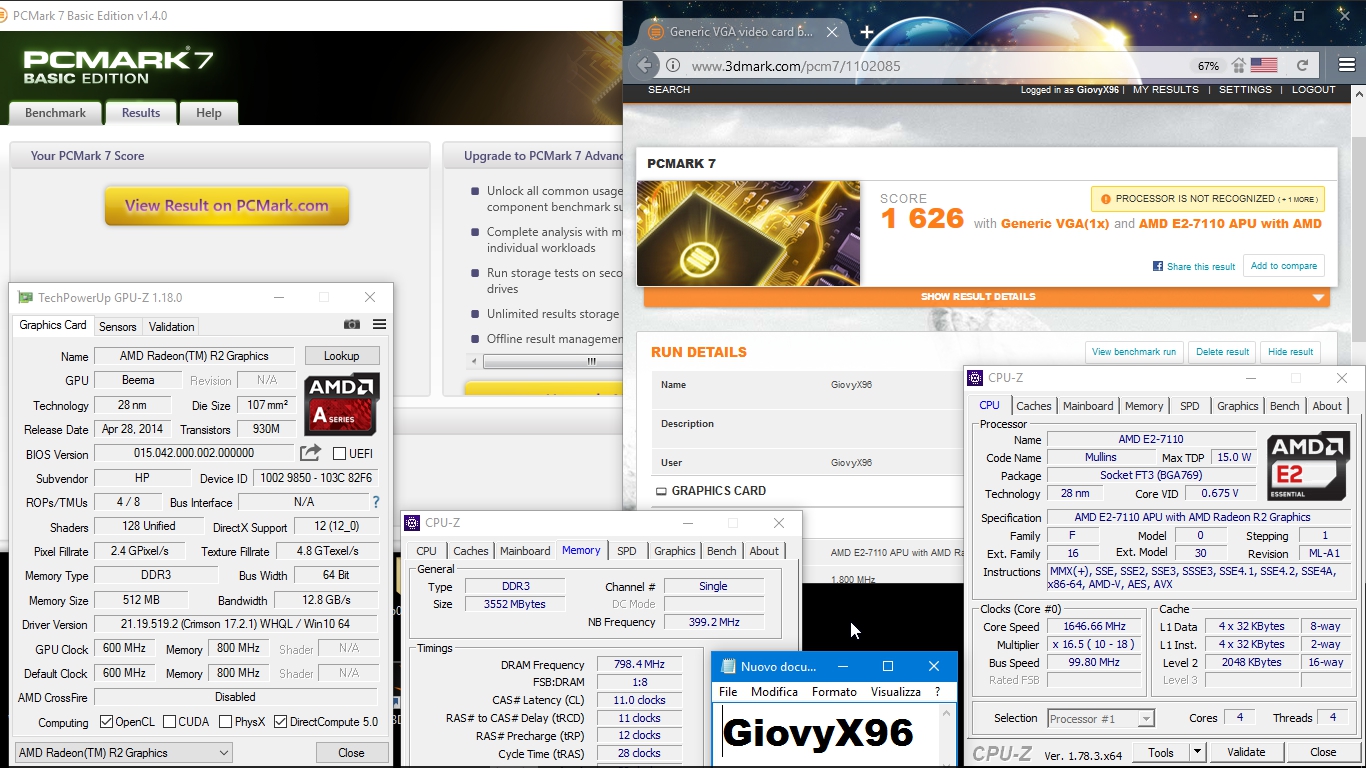Collapse the GRAPHICS CARD section
Viewport: 1366px width, 768px height.
[711, 491]
